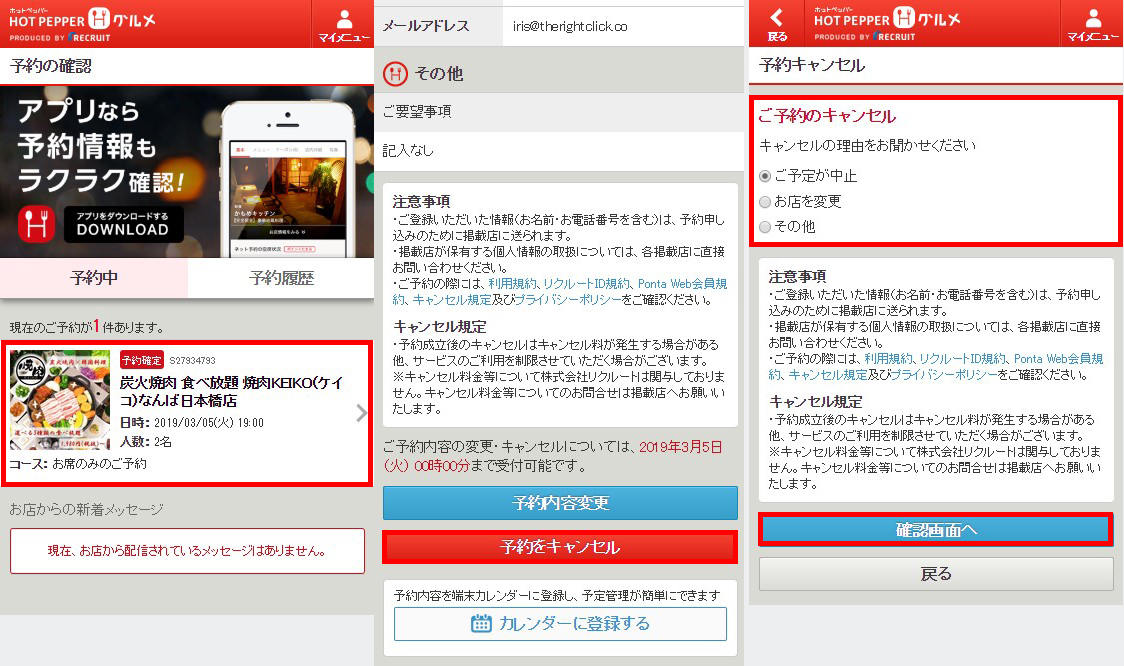Image resolution: width=1124 pixels, height=666 pixels.
Task: Click the DOWNLOAD app button in the banner
Action: click(123, 224)
